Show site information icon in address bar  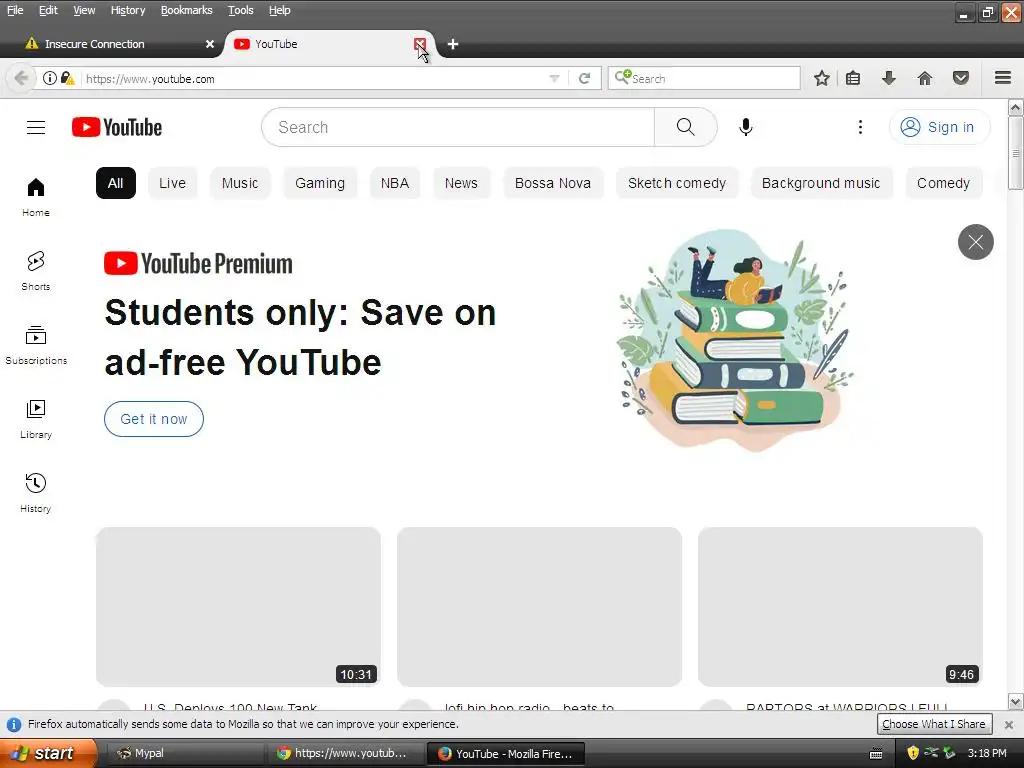50,78
